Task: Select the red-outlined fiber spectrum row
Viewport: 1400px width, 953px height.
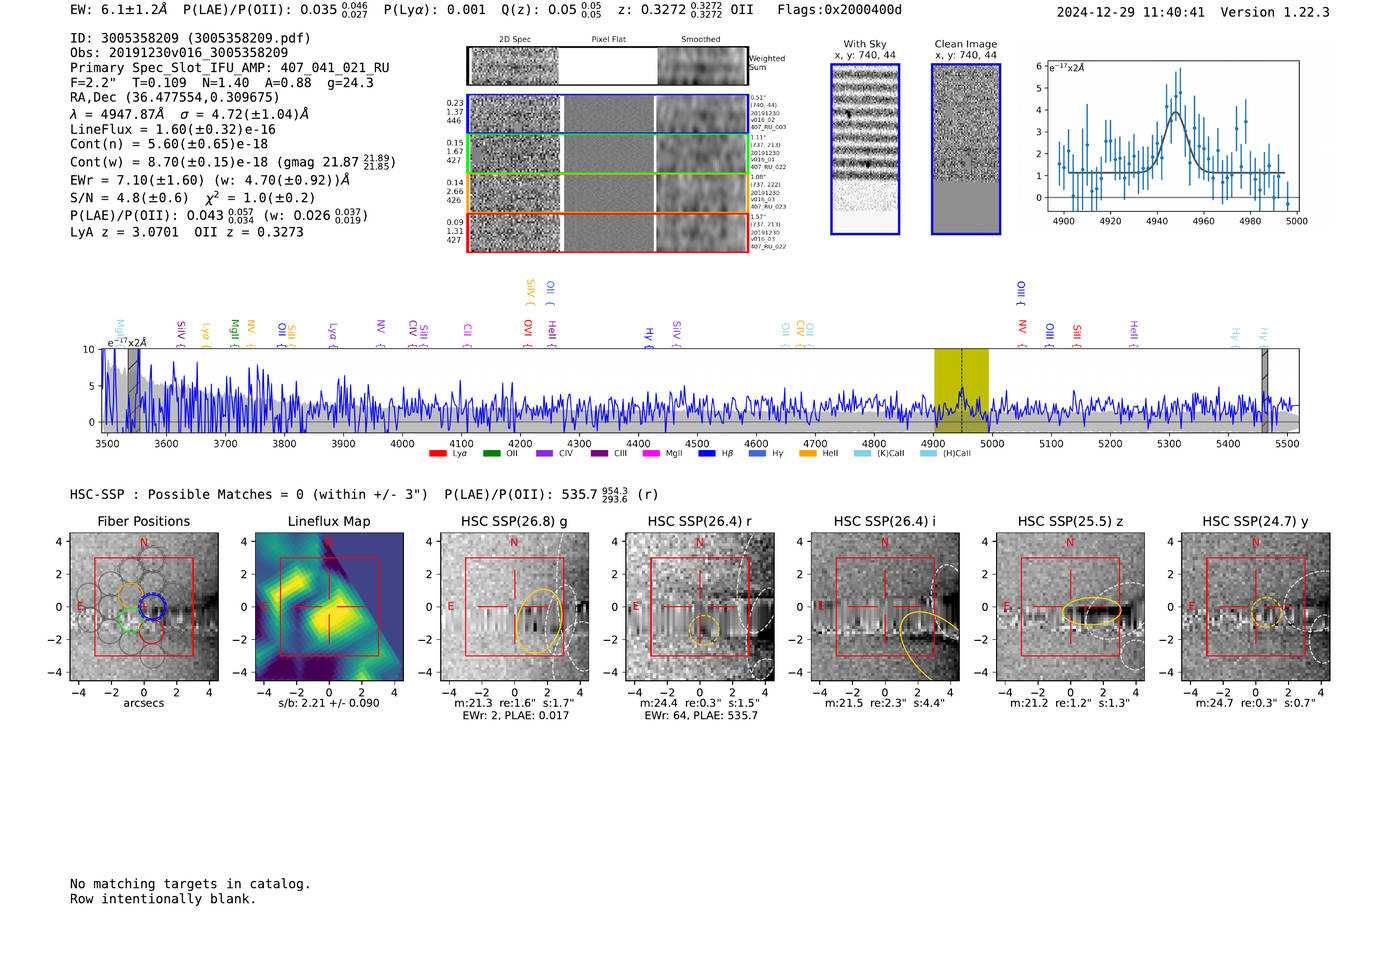Action: click(608, 233)
